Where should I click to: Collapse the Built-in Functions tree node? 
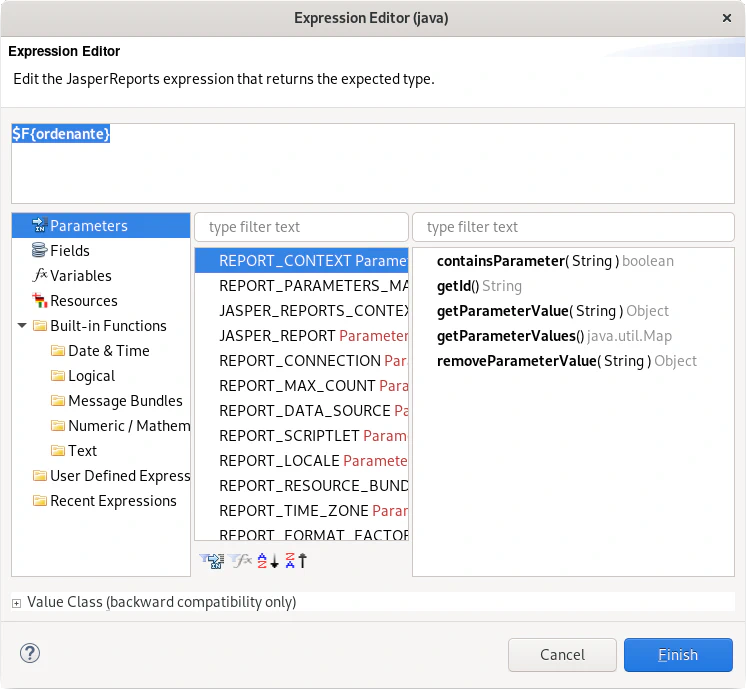pyautogui.click(x=22, y=326)
